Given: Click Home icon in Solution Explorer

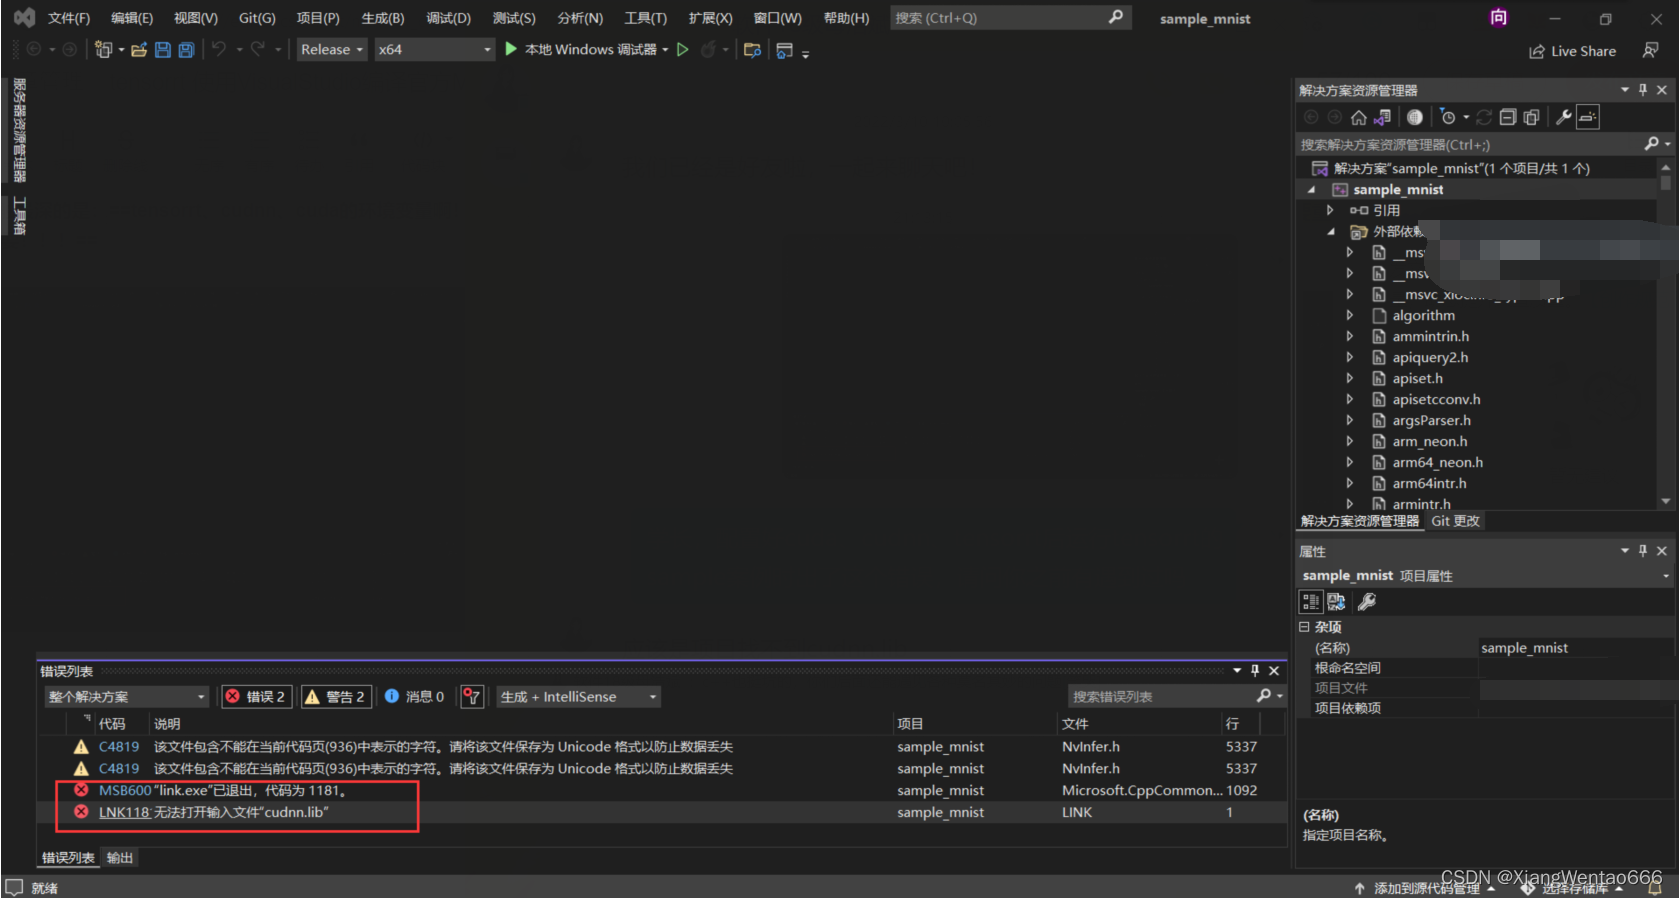Looking at the screenshot, I should [x=1358, y=117].
